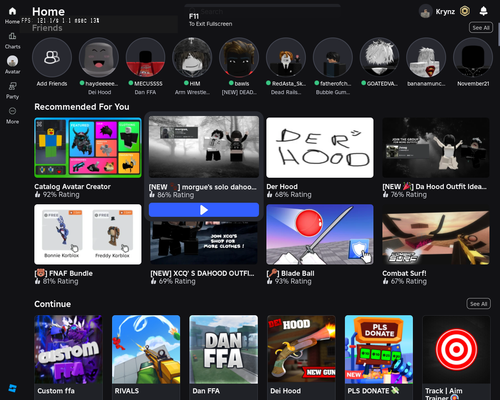Viewport: 500px width, 400px height.
Task: Click the Krynz username
Action: [x=445, y=12]
